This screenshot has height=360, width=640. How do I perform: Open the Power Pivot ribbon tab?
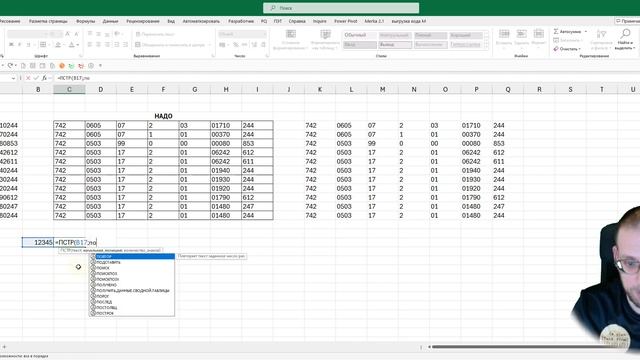point(346,21)
